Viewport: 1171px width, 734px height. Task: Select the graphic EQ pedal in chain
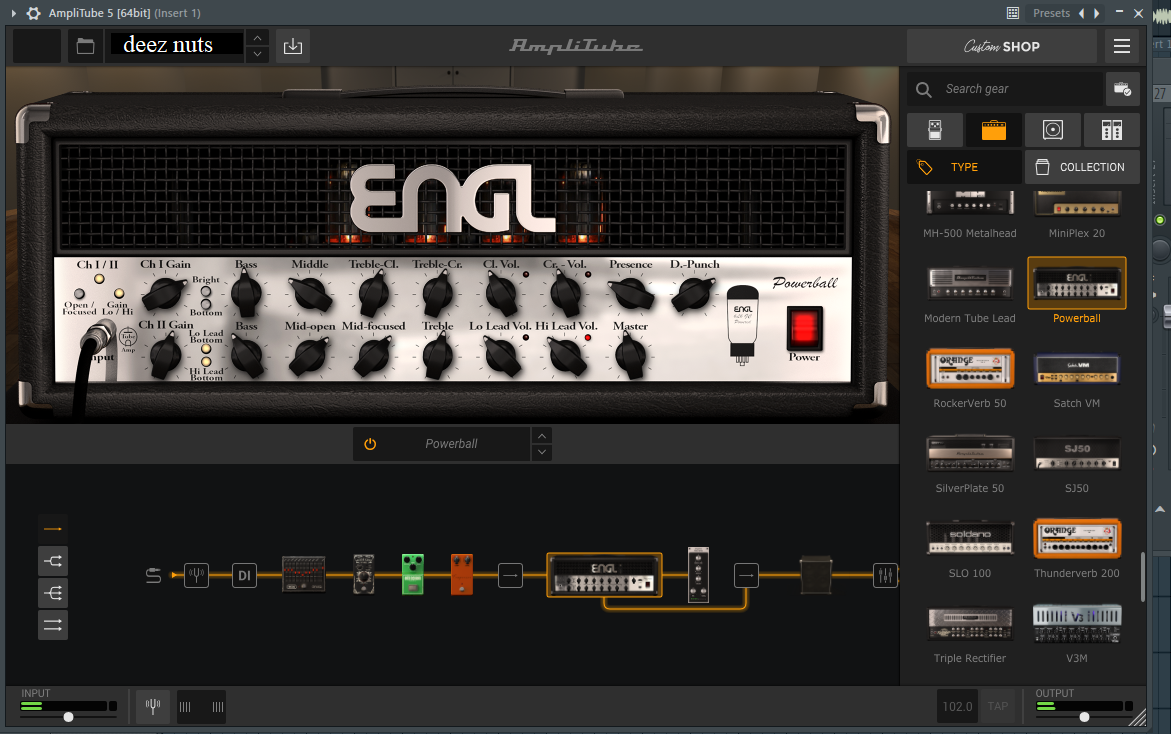(x=303, y=574)
